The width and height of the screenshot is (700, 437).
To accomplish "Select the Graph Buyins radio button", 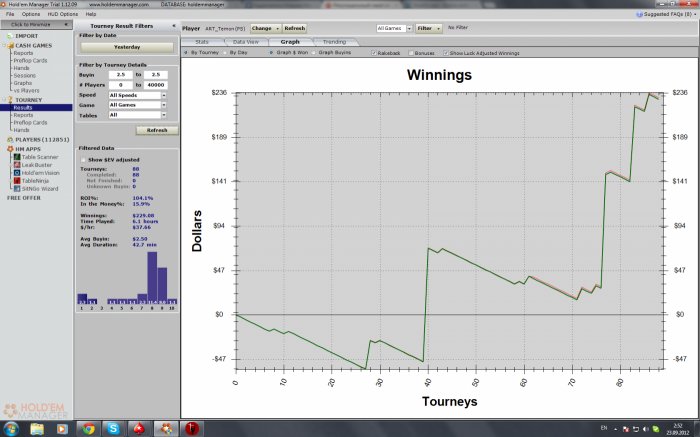I will pos(313,53).
